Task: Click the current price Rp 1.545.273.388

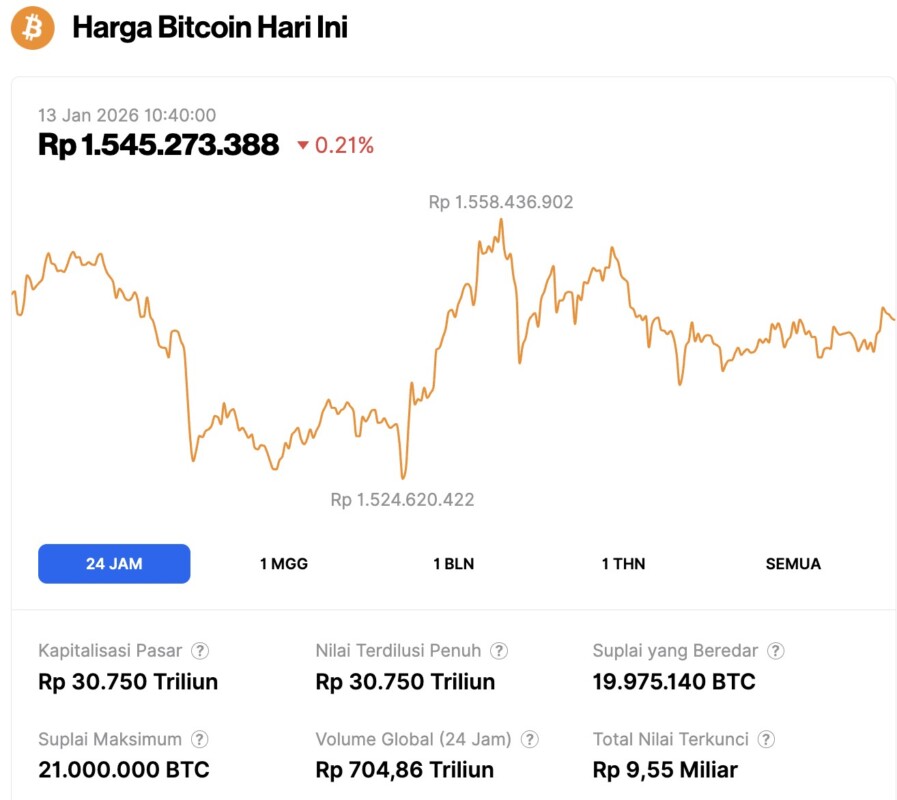Action: tap(158, 145)
